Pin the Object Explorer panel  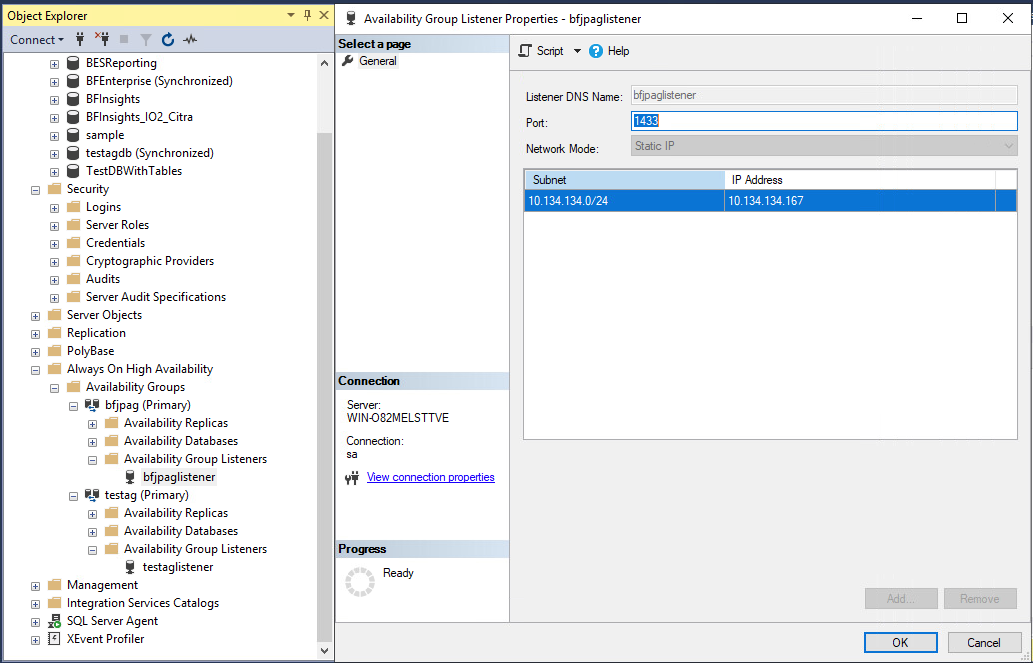(x=307, y=15)
